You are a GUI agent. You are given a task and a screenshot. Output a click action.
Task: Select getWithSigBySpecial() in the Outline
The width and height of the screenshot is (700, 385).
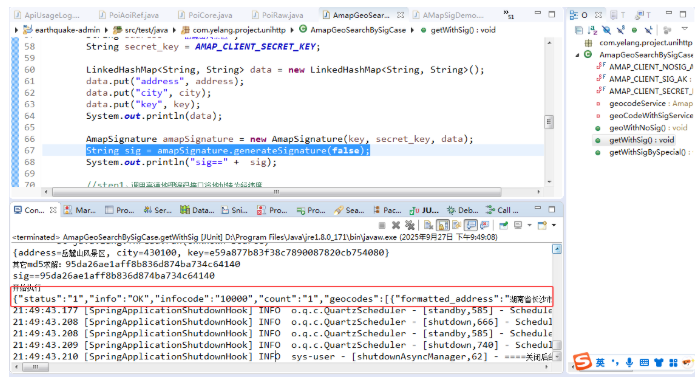[643, 152]
